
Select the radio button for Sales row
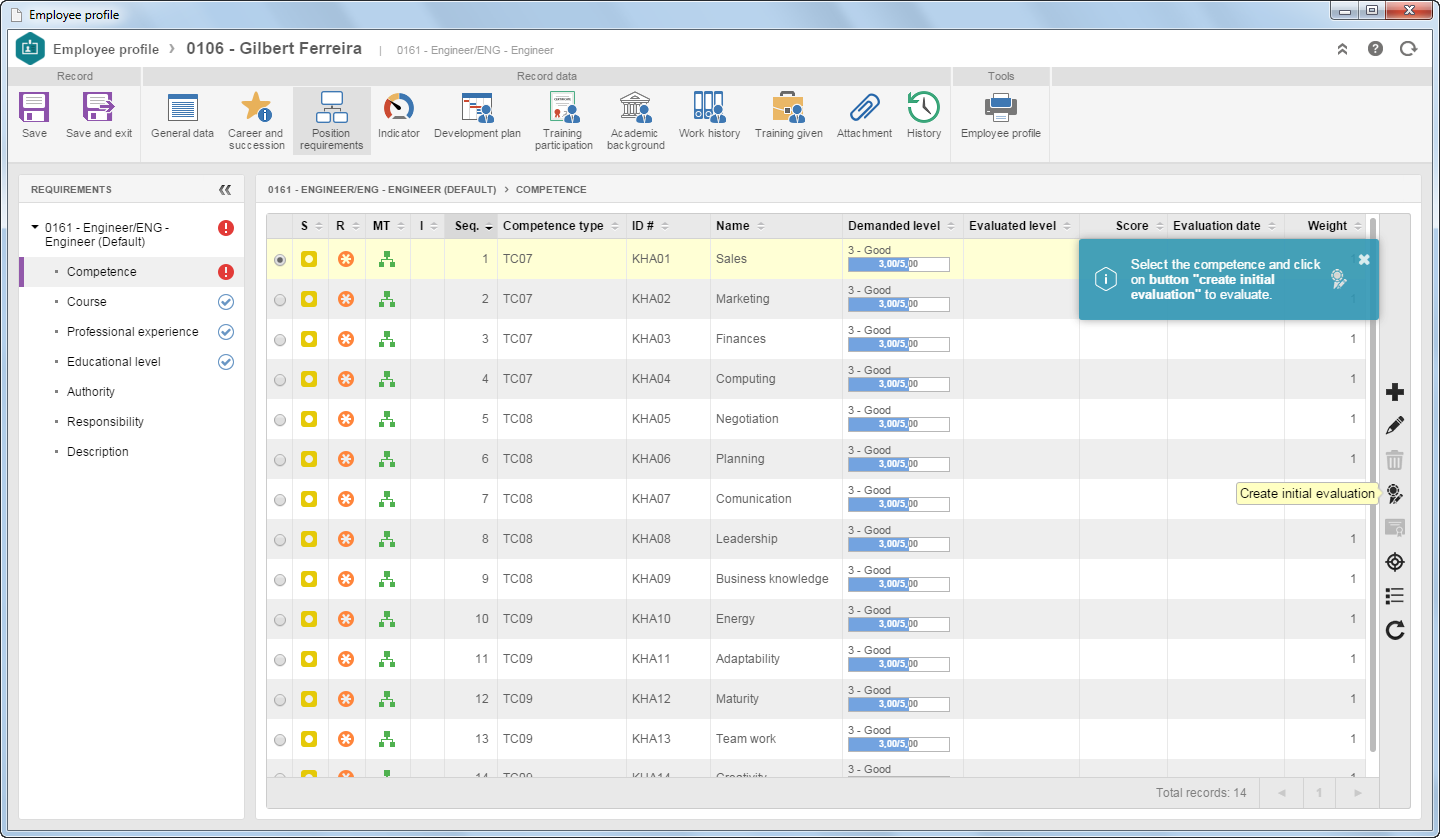[x=280, y=259]
